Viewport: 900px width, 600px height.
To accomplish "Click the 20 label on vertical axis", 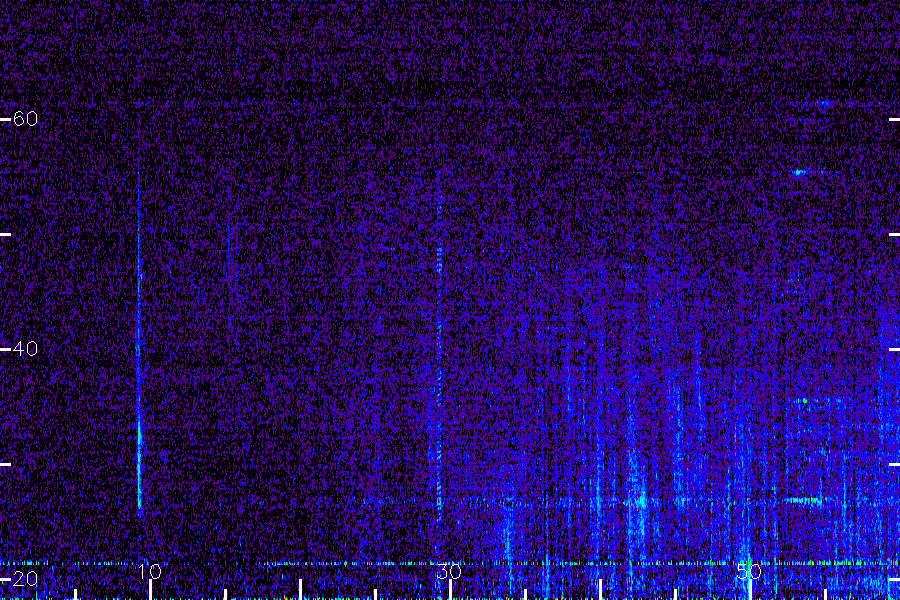I will (x=25, y=579).
